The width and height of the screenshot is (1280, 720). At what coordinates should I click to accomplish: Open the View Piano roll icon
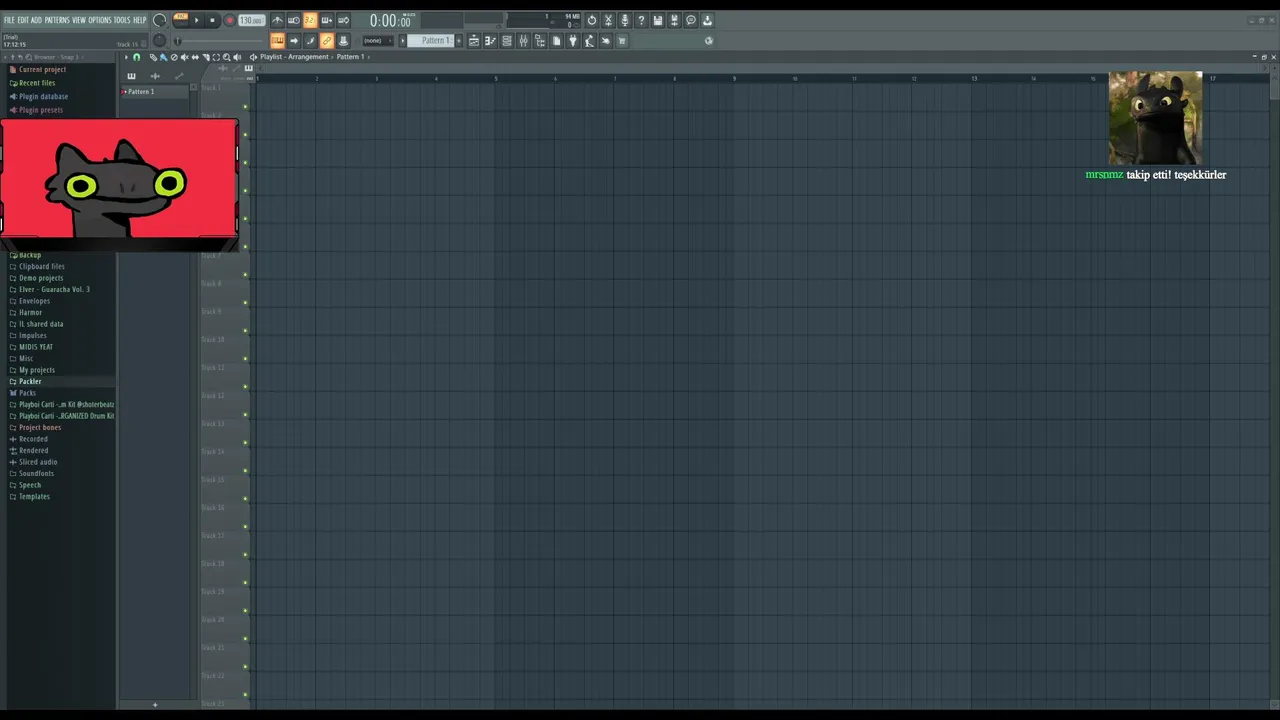click(x=490, y=41)
